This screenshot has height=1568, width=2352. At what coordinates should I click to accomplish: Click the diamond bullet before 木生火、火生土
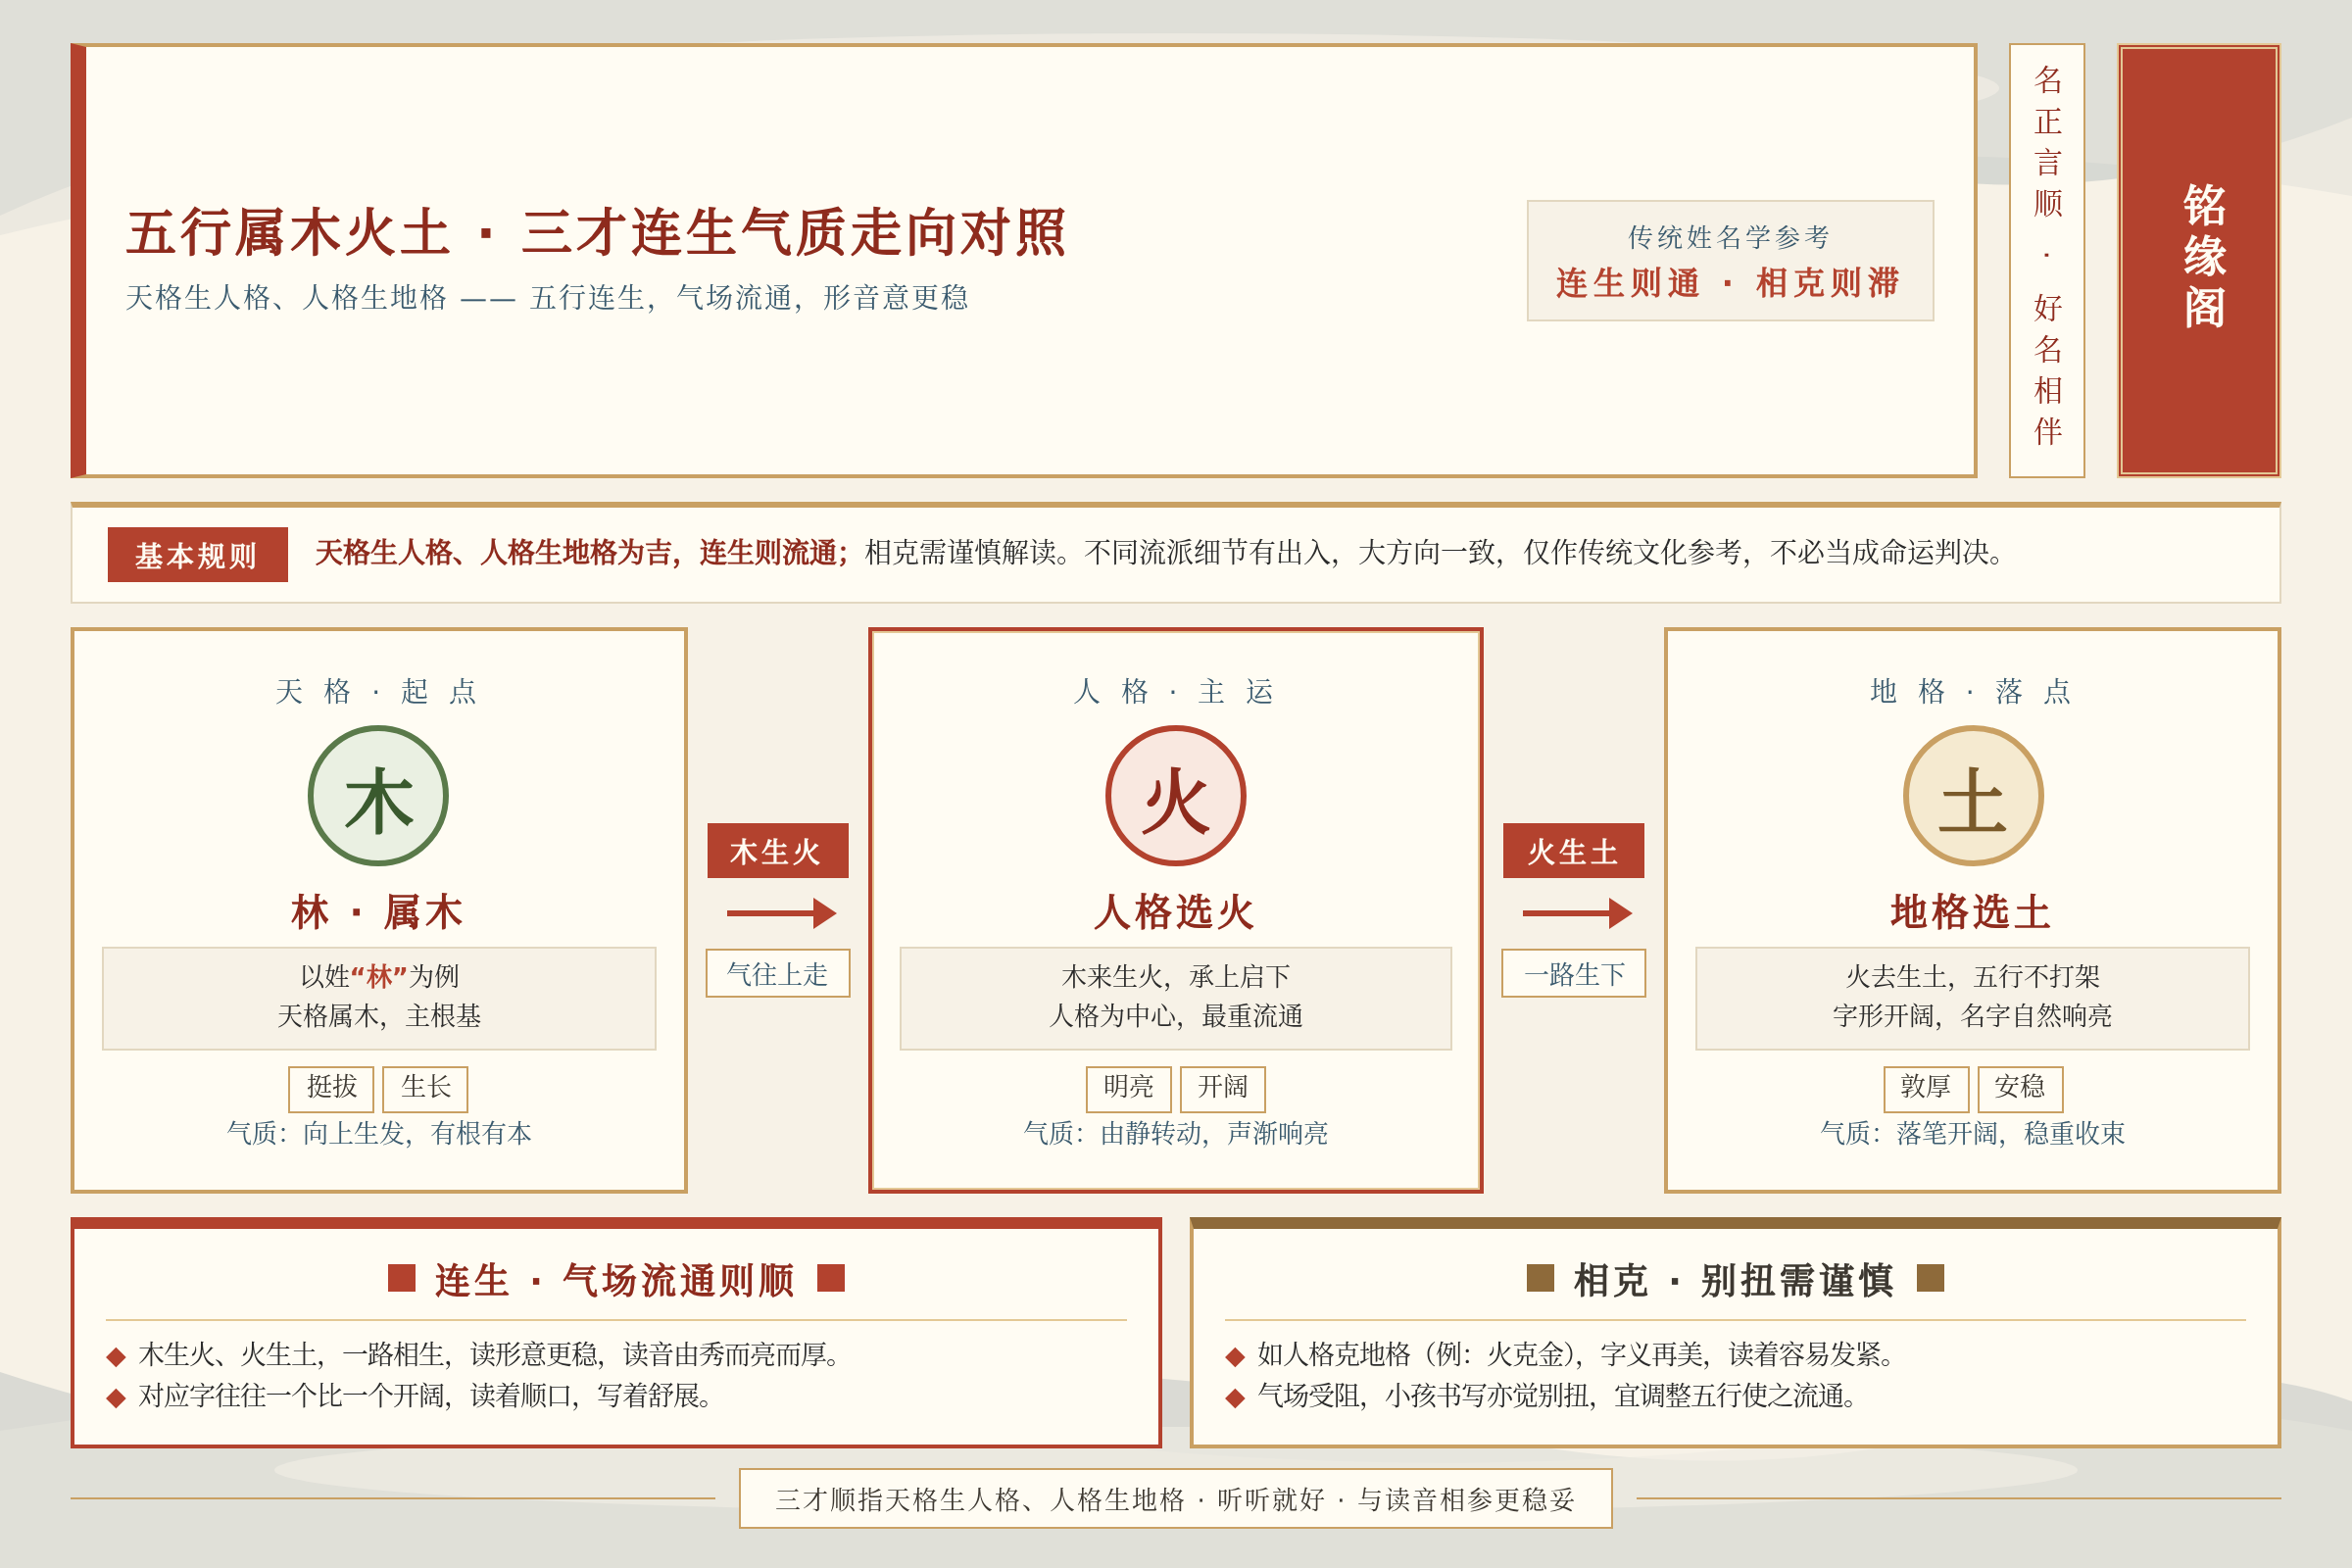[x=116, y=1357]
